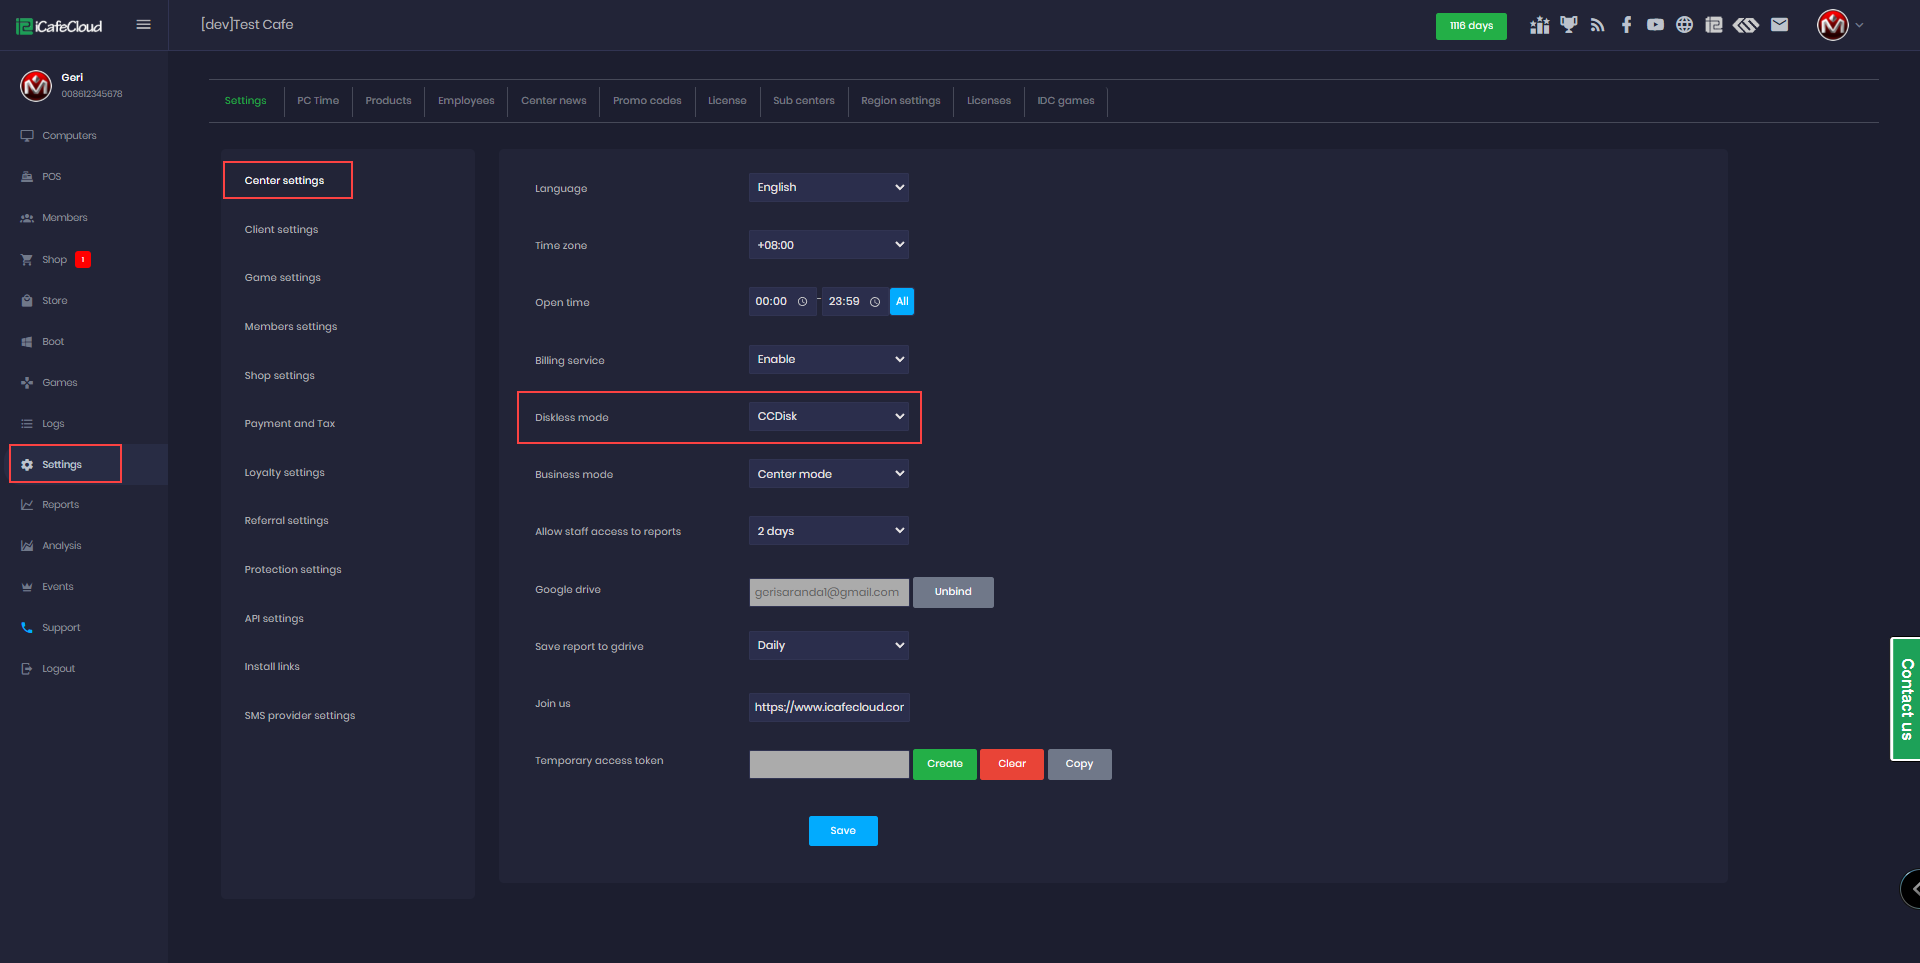The height and width of the screenshot is (963, 1920).
Task: Click the mail envelope icon
Action: (x=1779, y=25)
